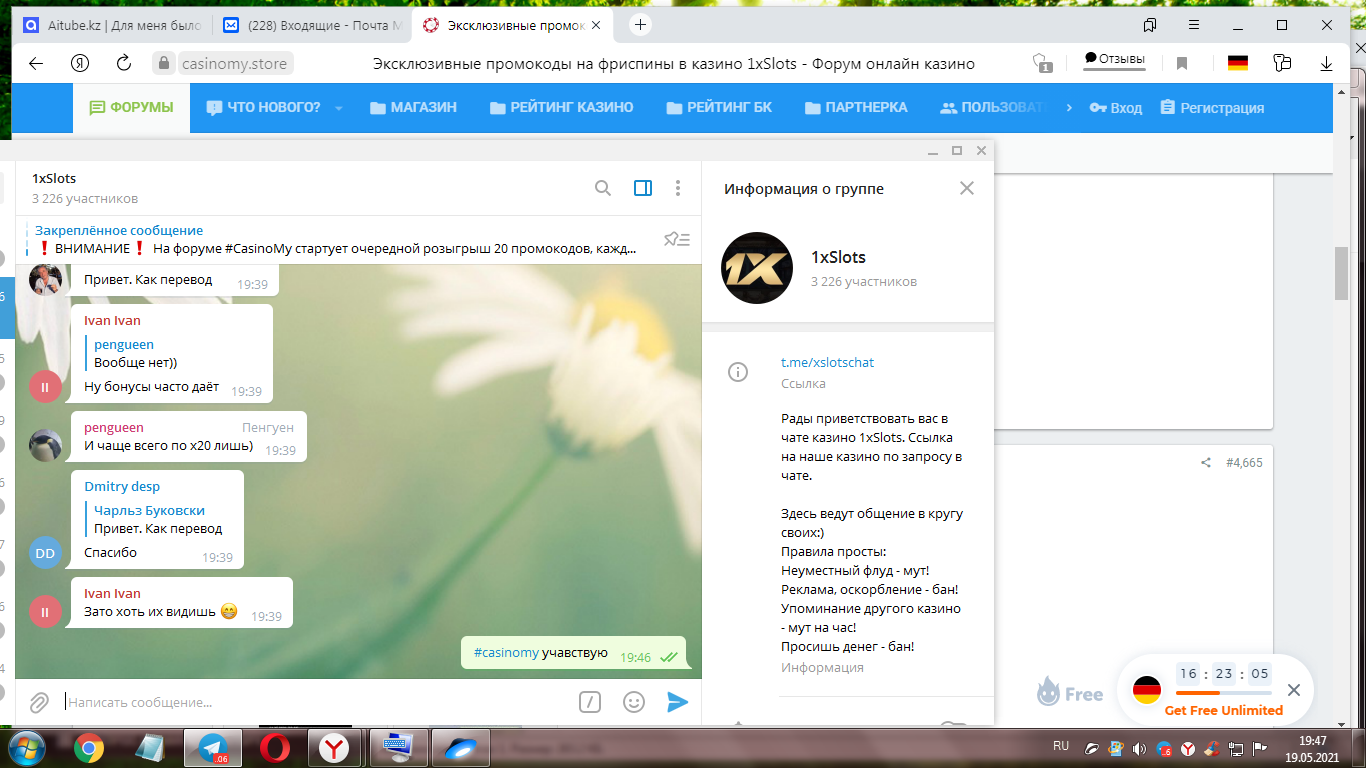Click the Yandex 'Я' home button
The width and height of the screenshot is (1366, 768).
pos(80,63)
